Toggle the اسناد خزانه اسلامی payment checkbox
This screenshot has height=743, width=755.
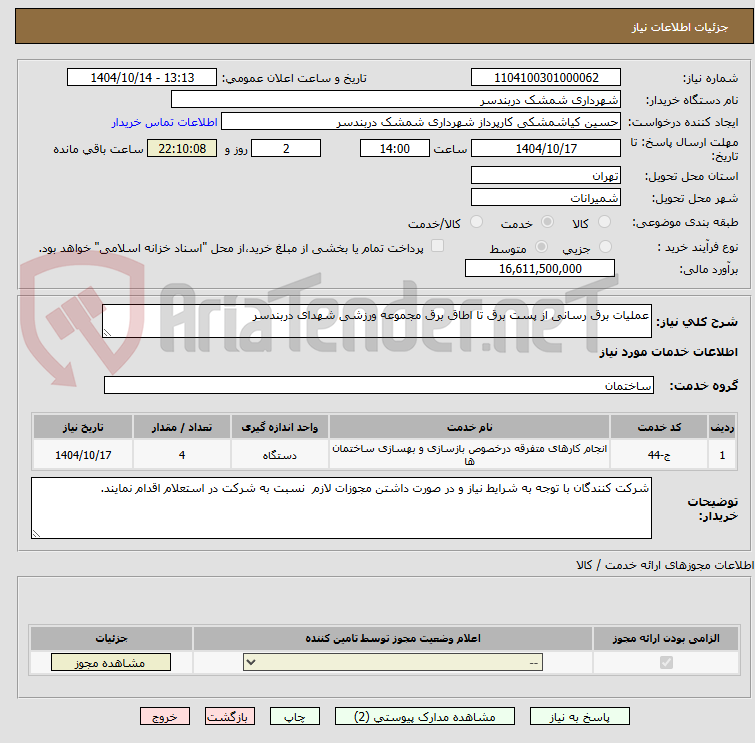click(437, 246)
